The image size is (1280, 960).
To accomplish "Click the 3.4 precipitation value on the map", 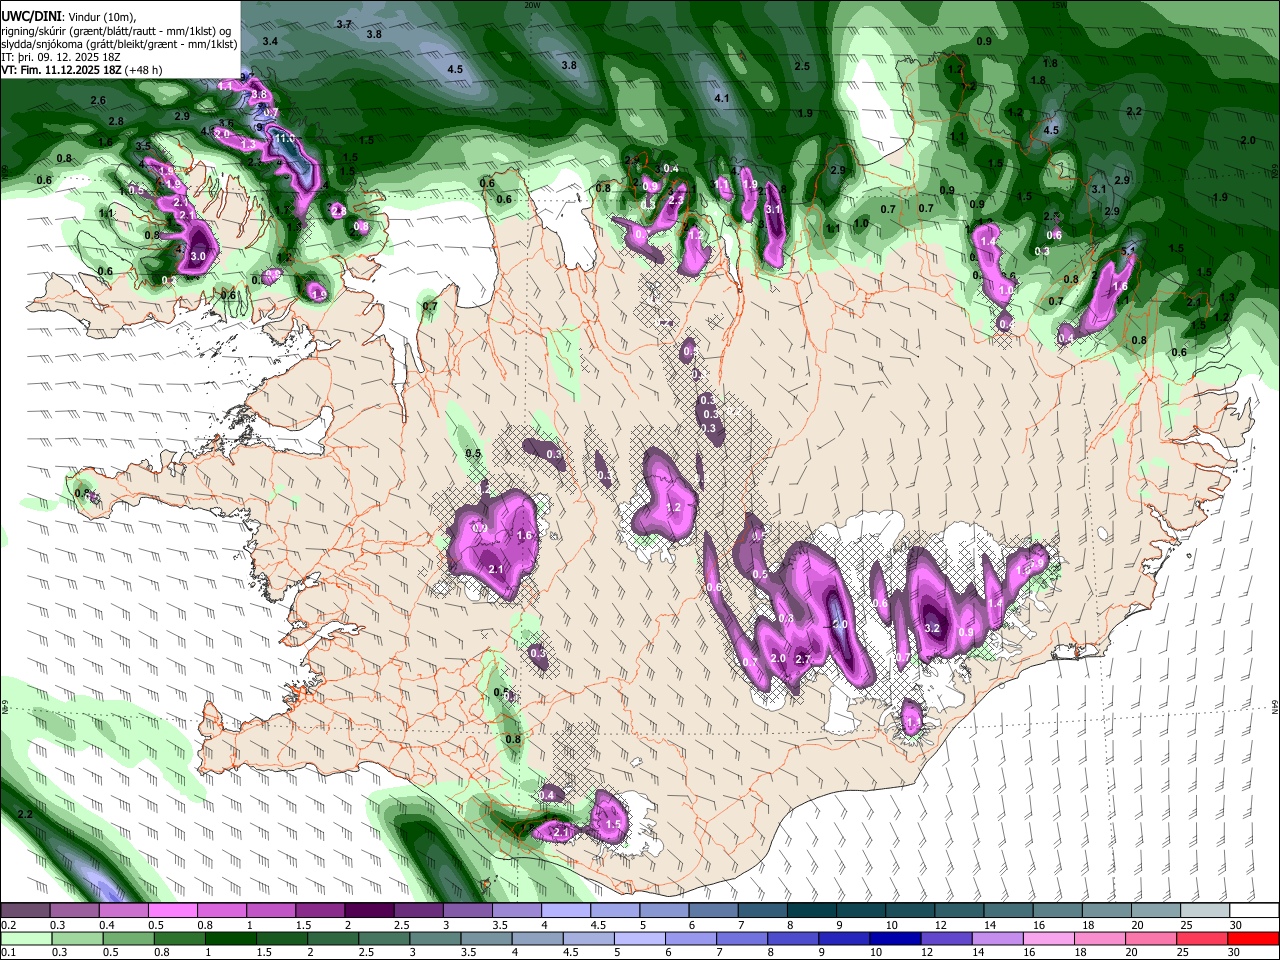I will coord(270,41).
